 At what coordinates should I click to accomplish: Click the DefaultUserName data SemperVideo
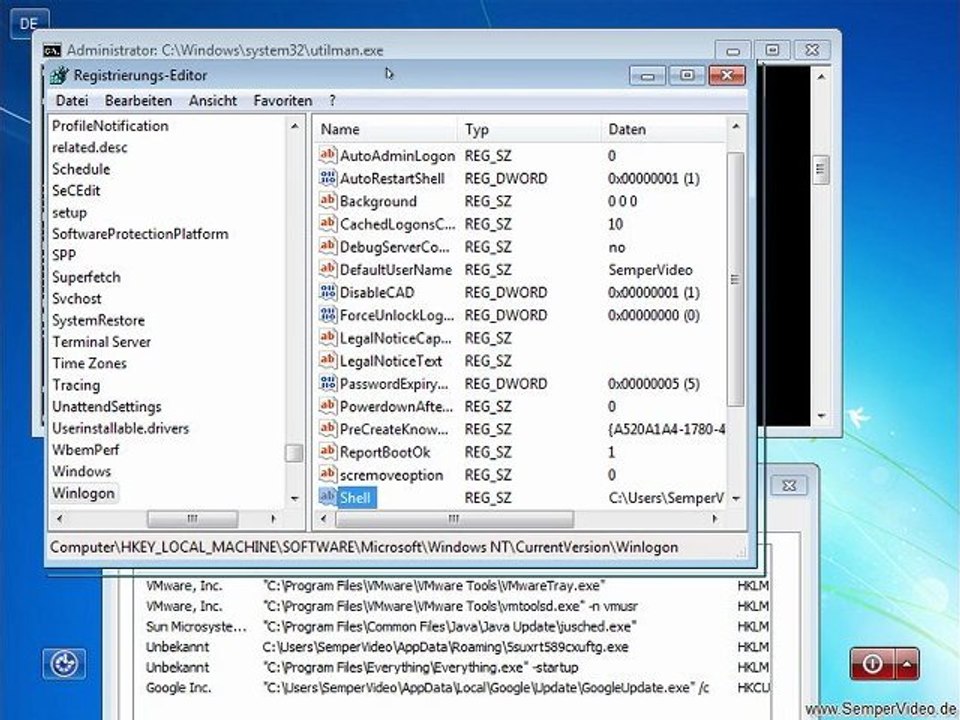pos(650,269)
